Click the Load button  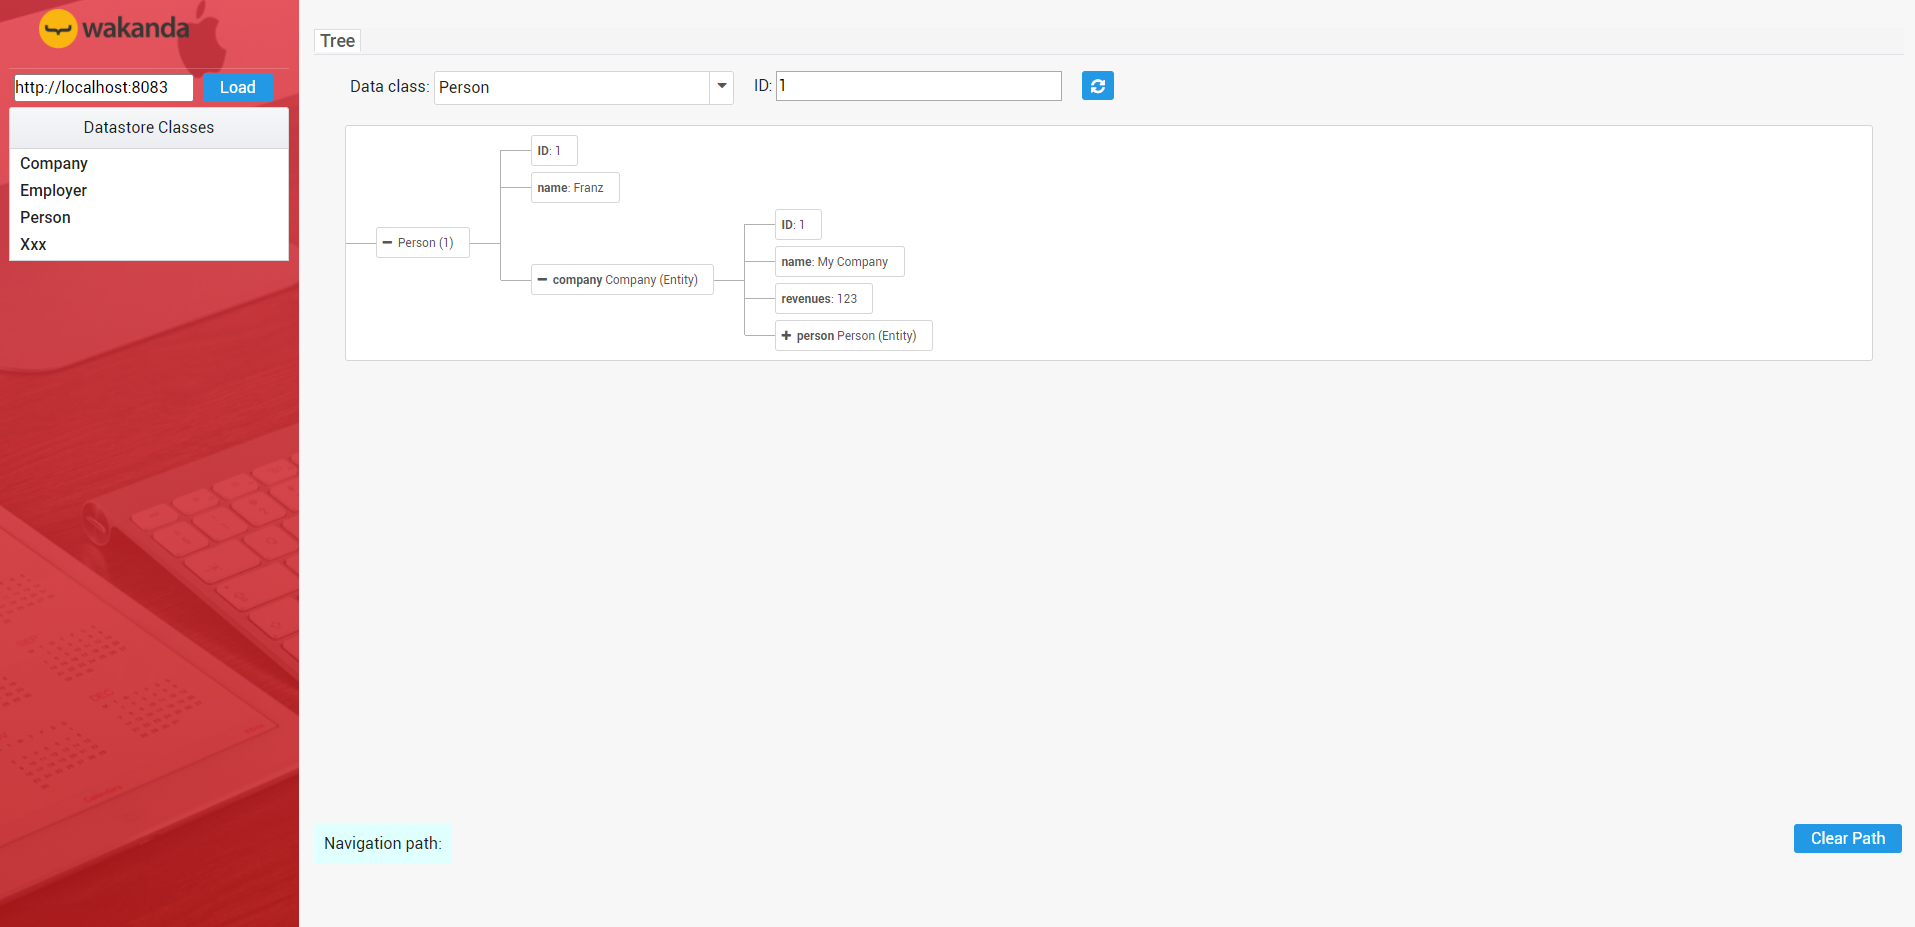[237, 87]
